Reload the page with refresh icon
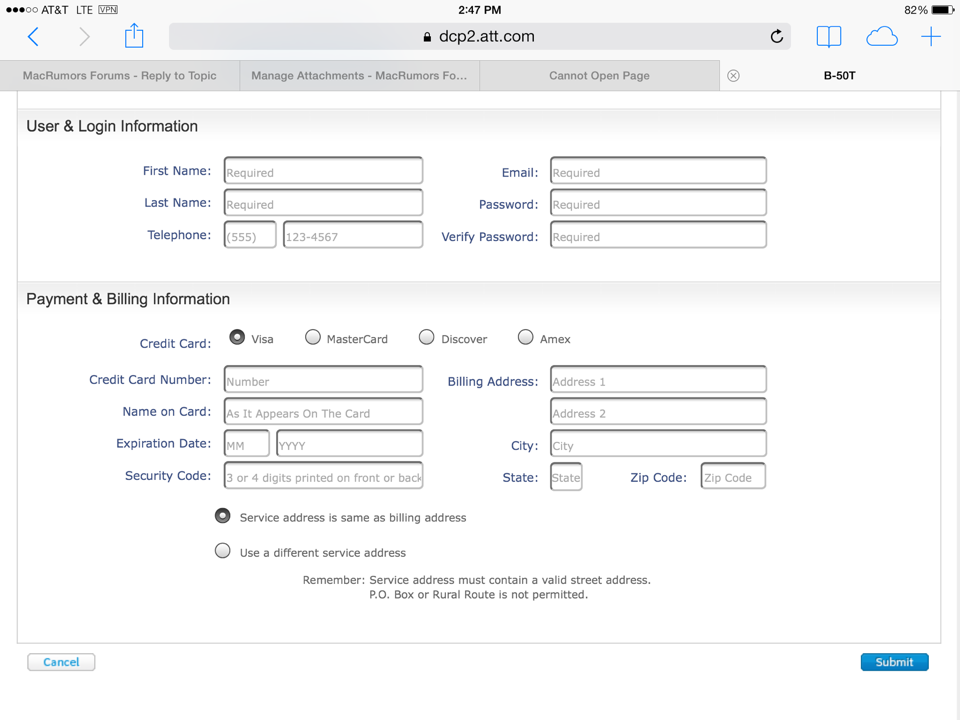 [x=776, y=37]
